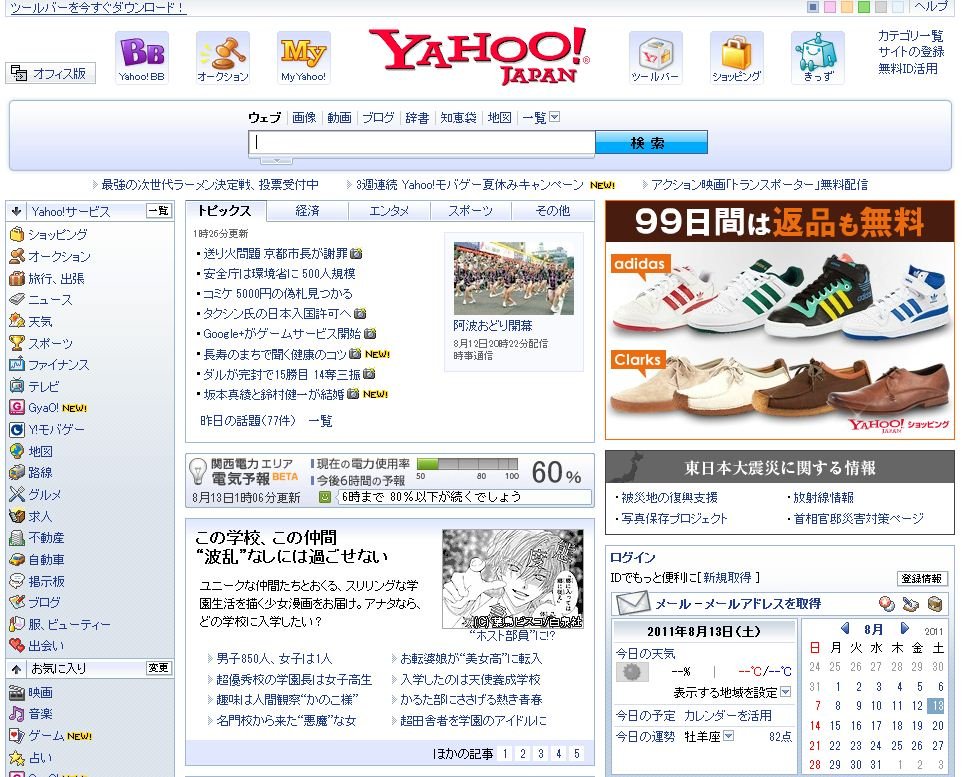
Task: Click the 出会い hearts icon in sidebar
Action: (17, 646)
